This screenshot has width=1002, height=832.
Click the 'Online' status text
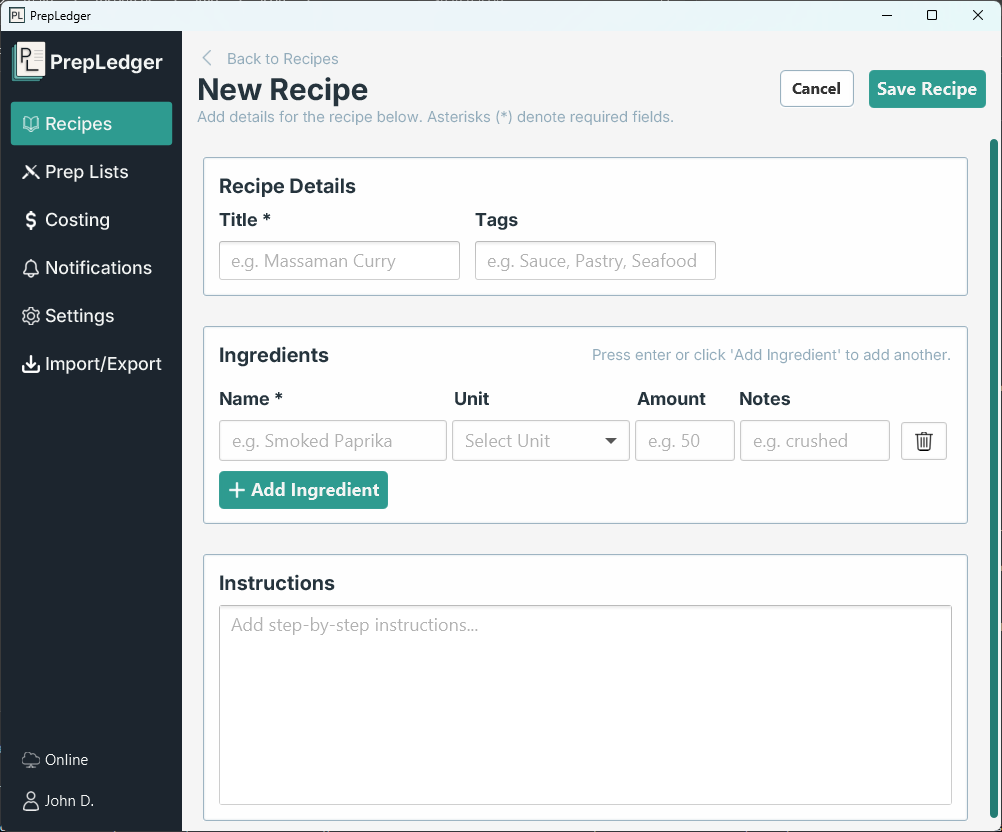tap(66, 760)
